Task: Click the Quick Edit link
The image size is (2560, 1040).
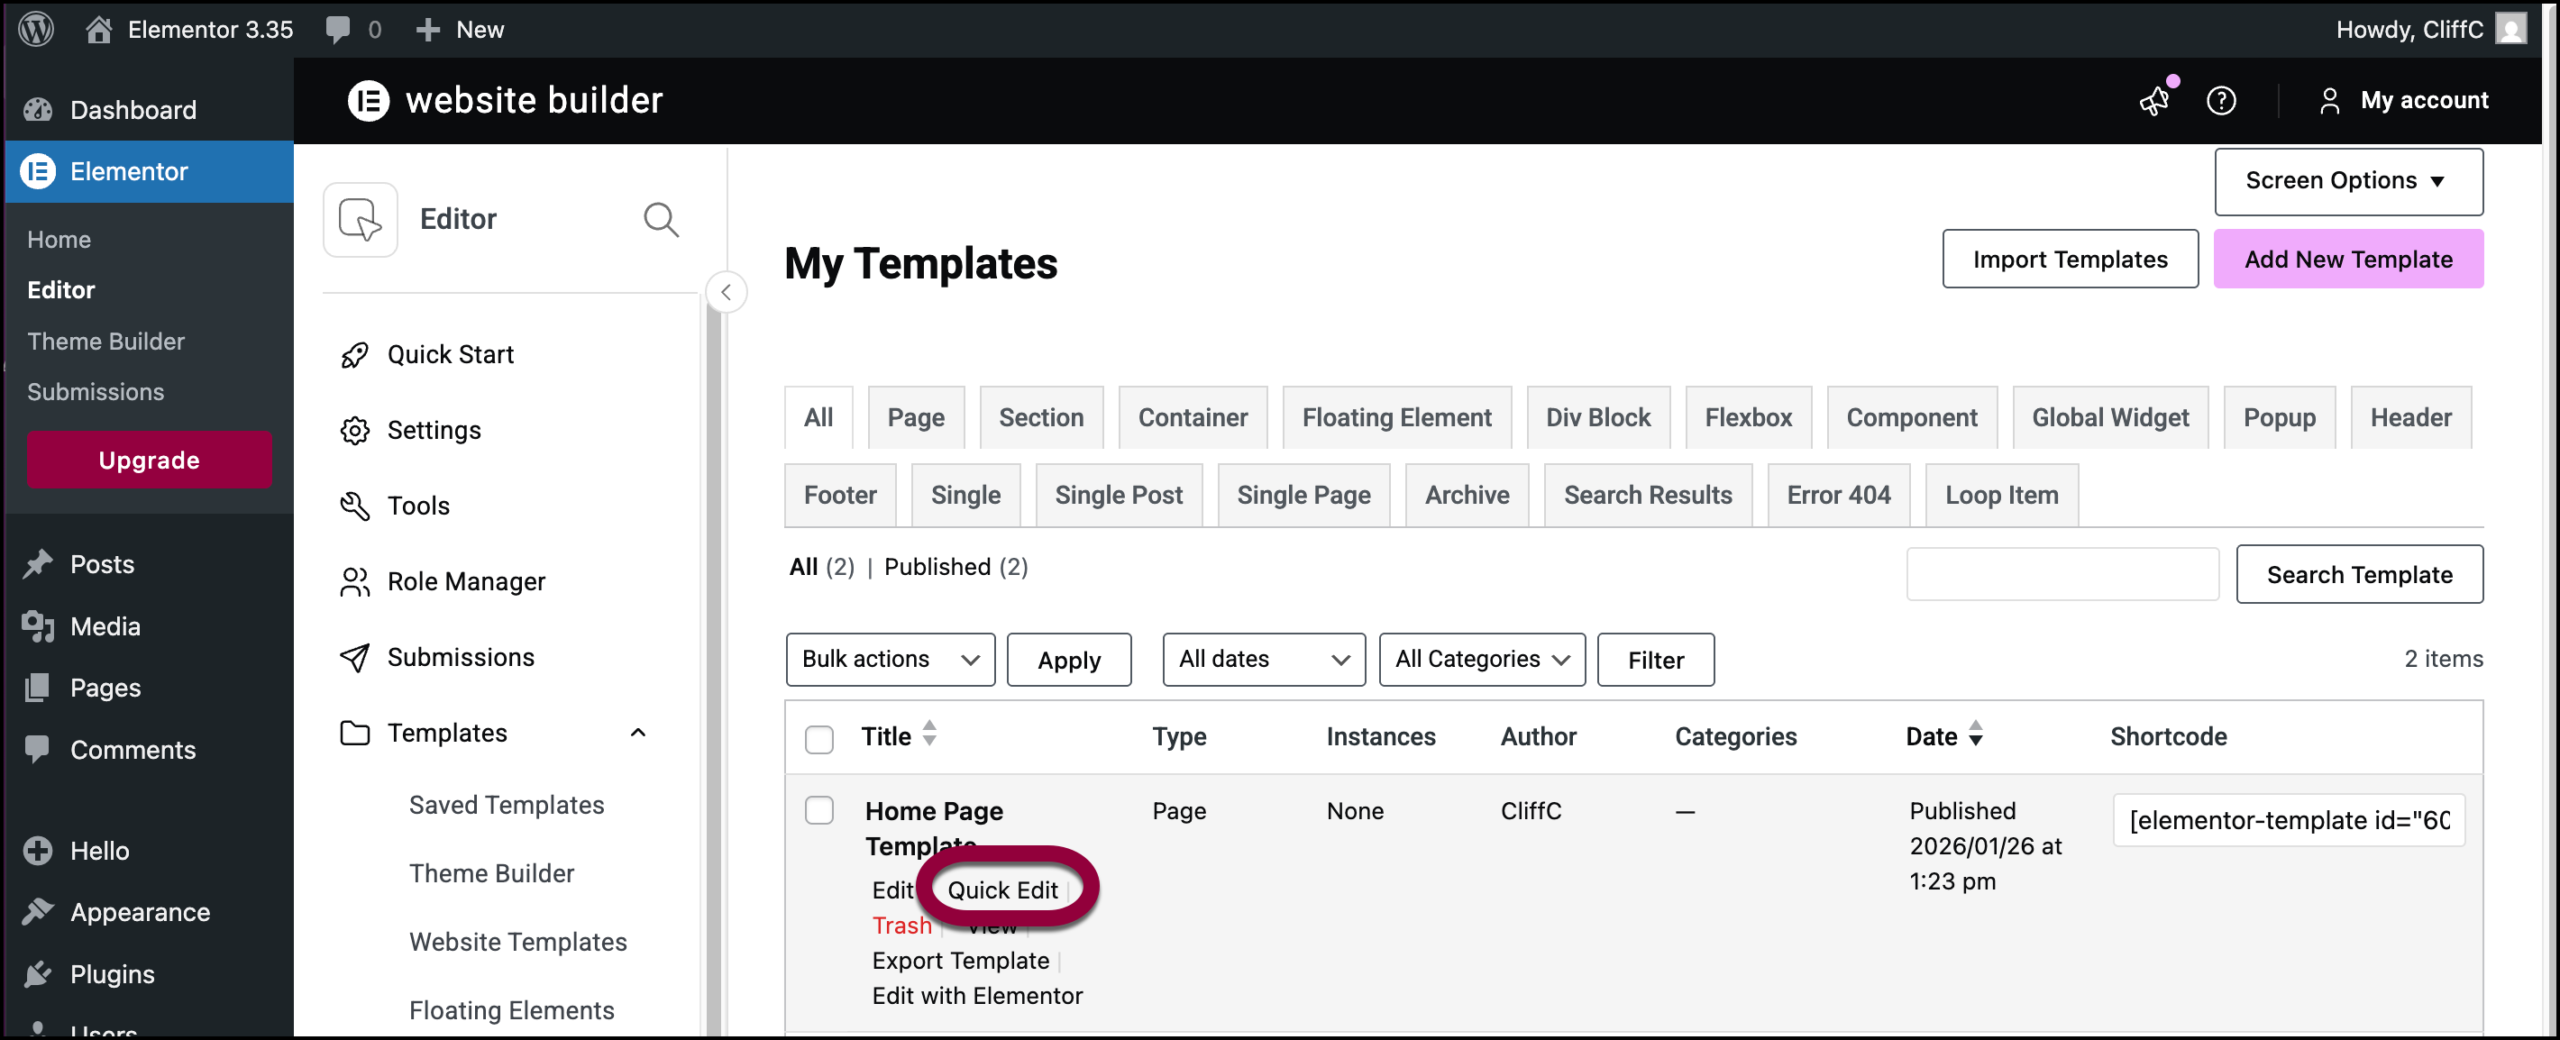Action: (x=1002, y=890)
